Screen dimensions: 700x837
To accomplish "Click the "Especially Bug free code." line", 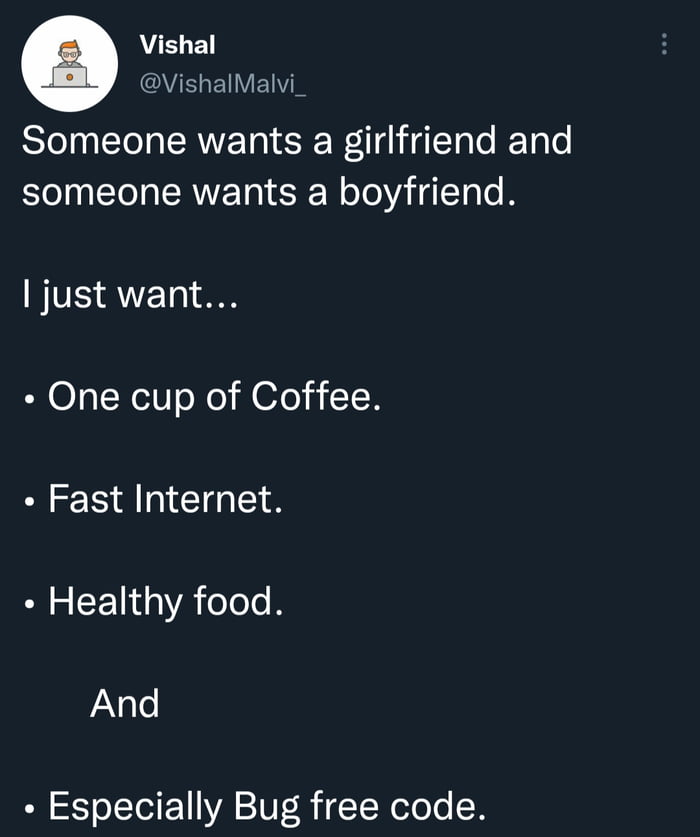I will click(x=267, y=806).
